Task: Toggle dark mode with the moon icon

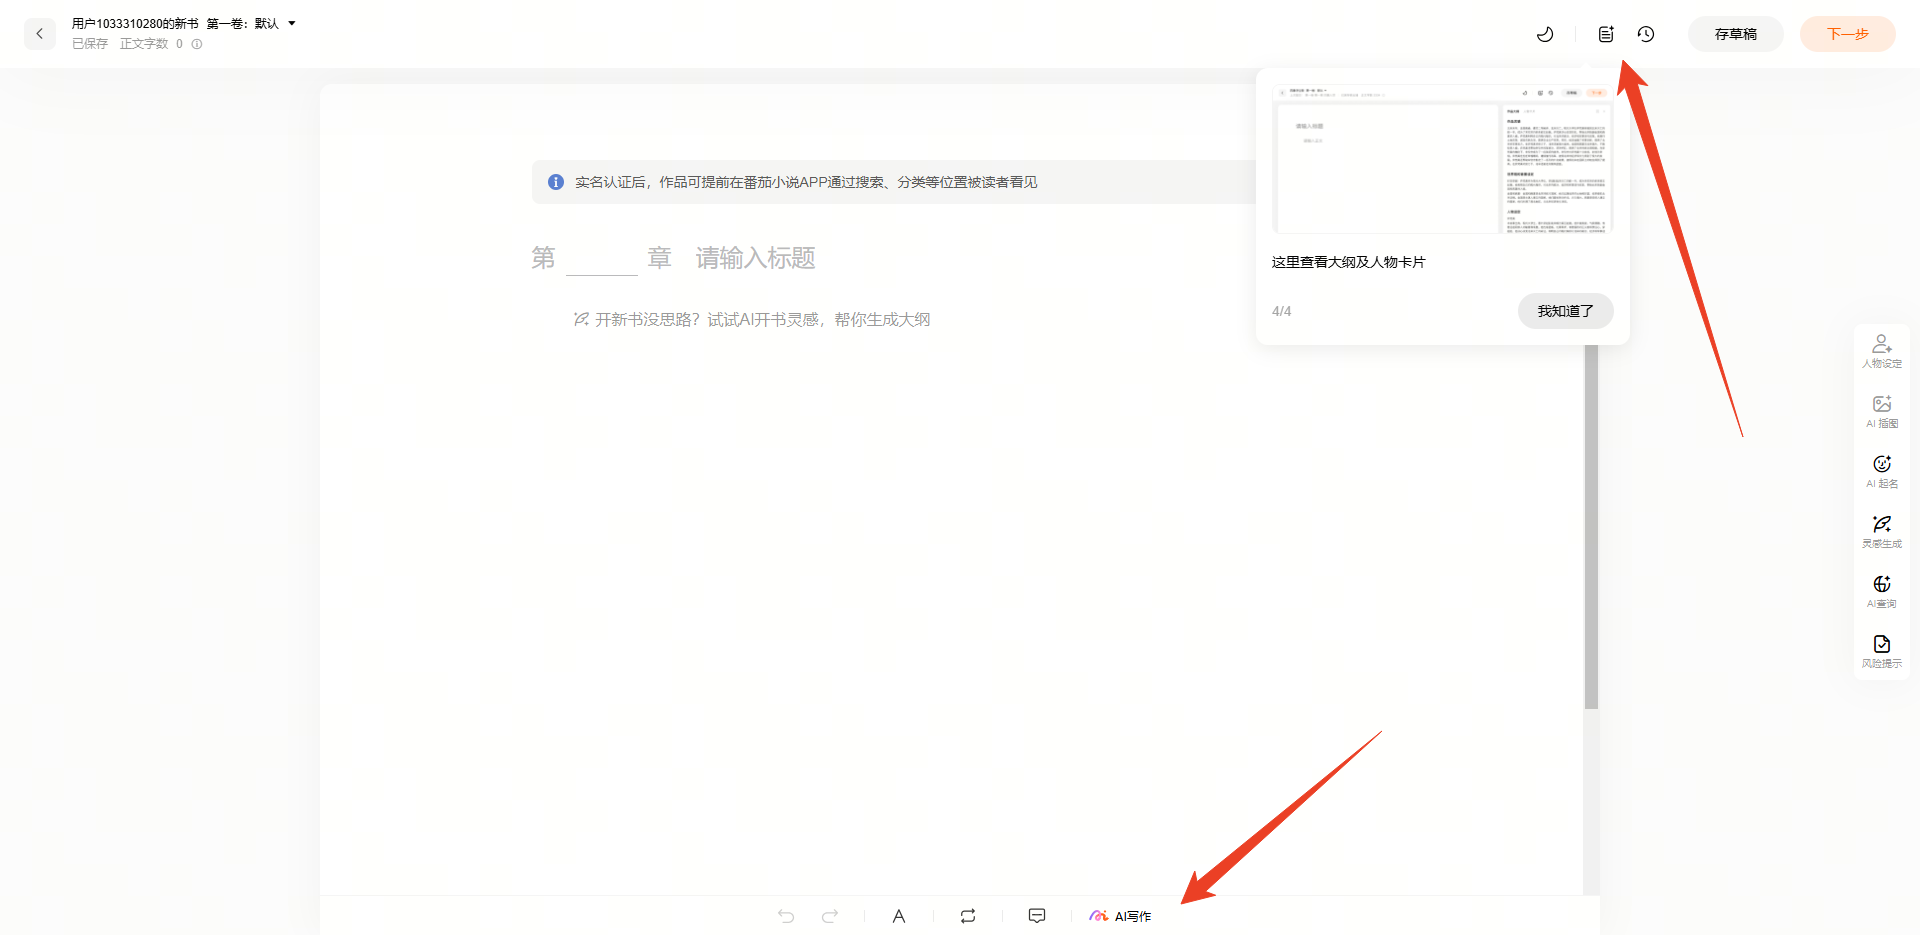Action: tap(1545, 34)
